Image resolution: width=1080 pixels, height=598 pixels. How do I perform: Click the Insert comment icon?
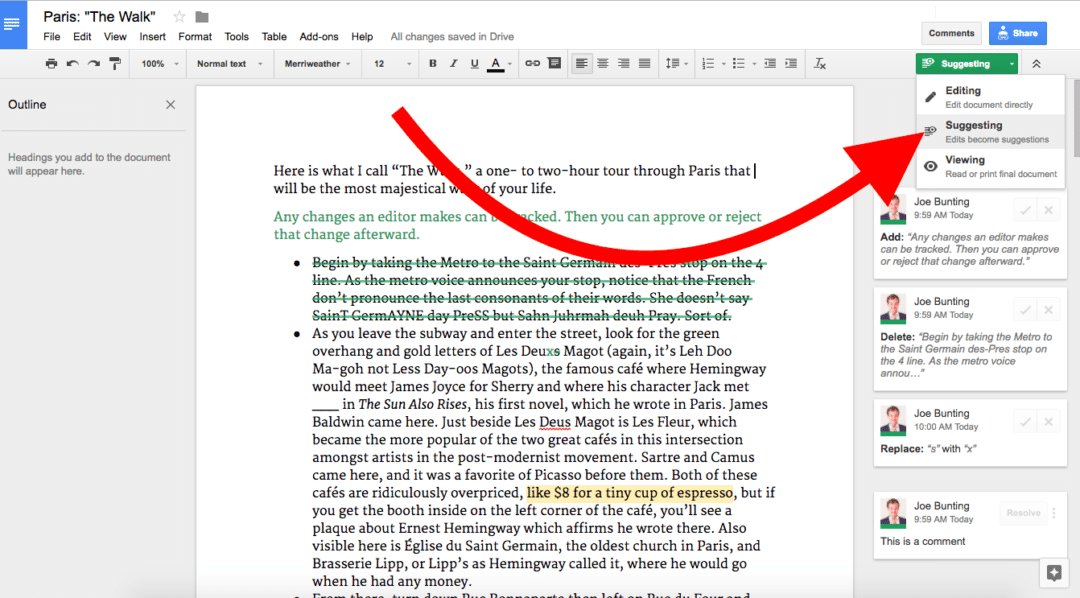pyautogui.click(x=554, y=63)
